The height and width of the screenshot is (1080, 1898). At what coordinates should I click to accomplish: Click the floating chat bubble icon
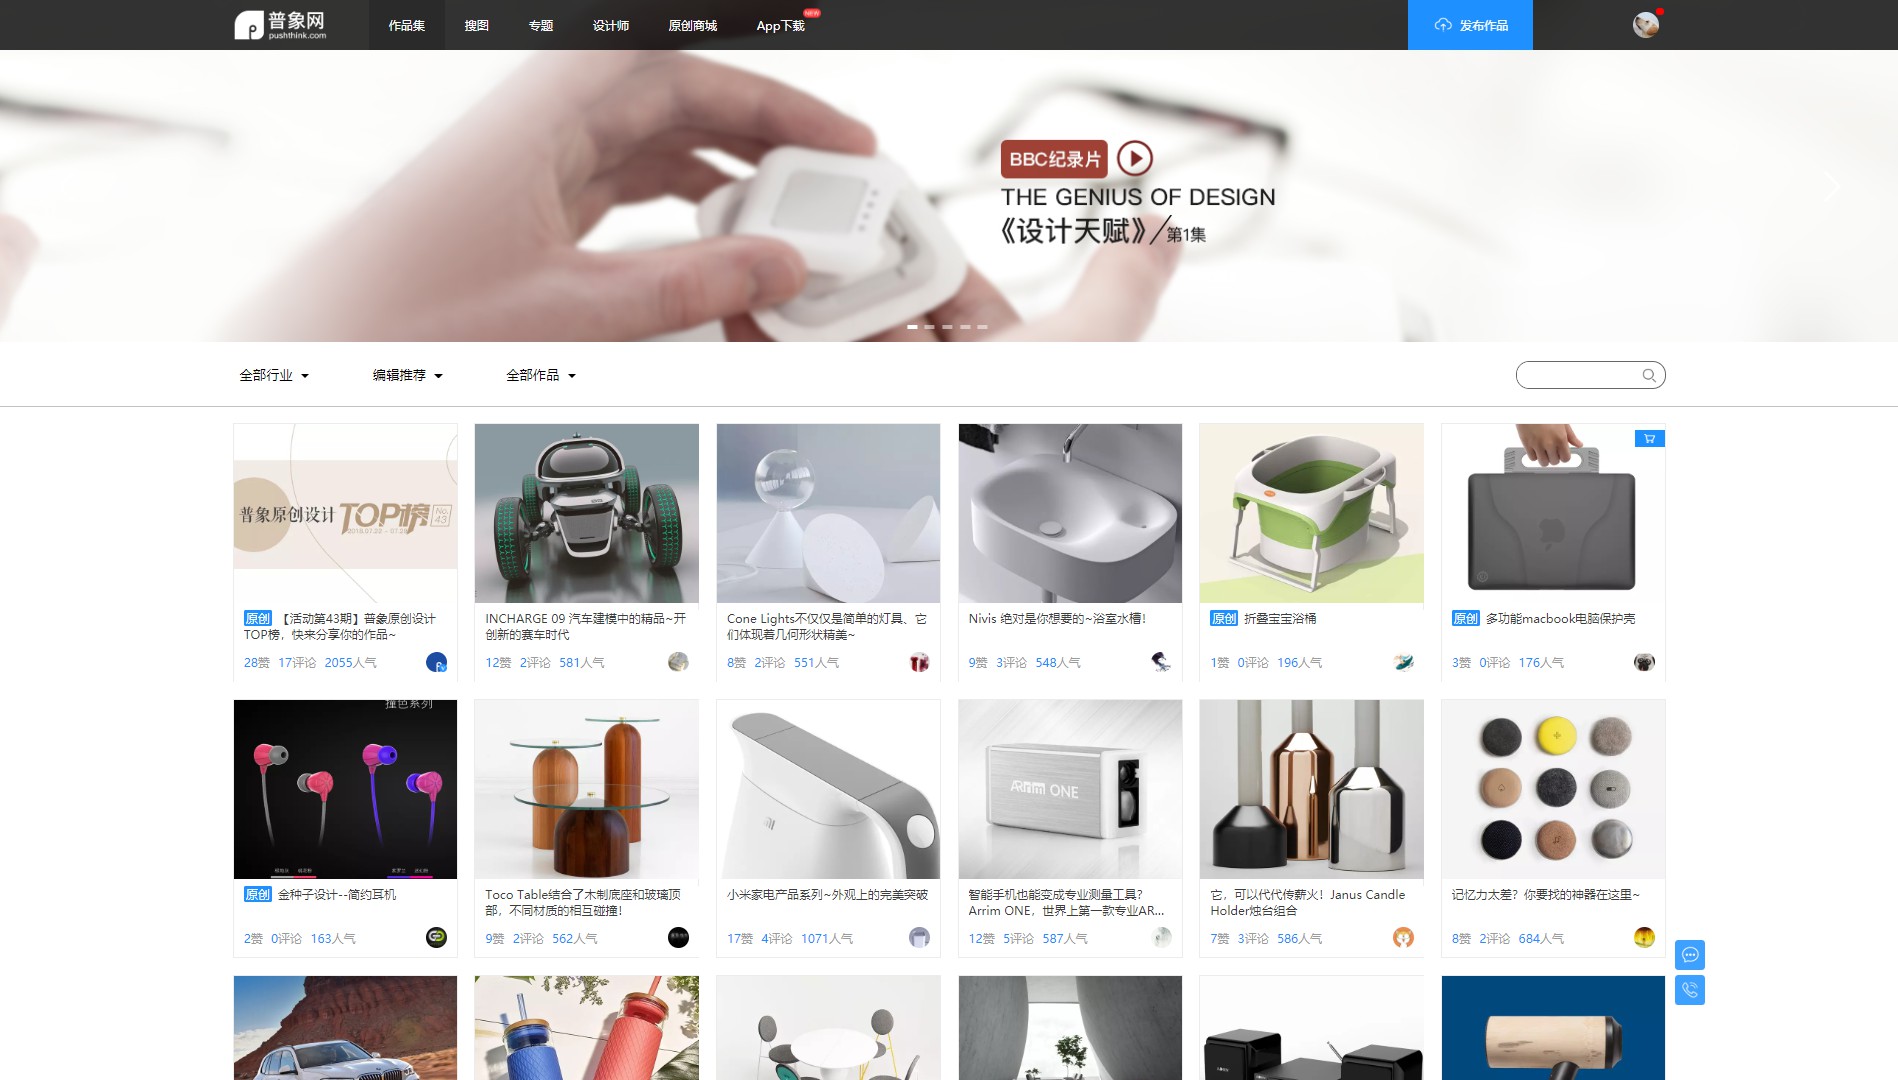(x=1689, y=955)
